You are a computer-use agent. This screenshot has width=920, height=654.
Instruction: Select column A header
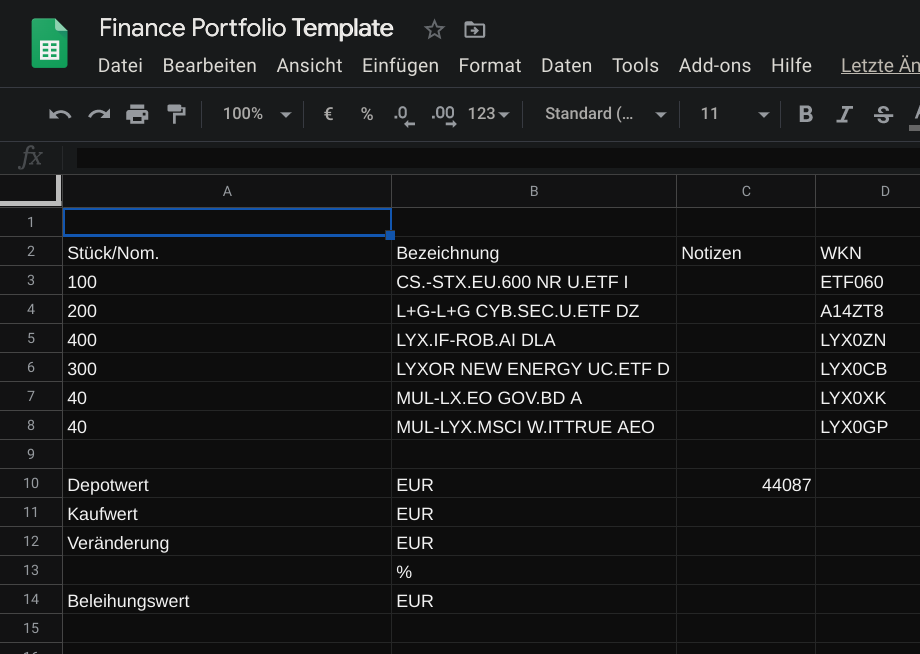[x=227, y=191]
